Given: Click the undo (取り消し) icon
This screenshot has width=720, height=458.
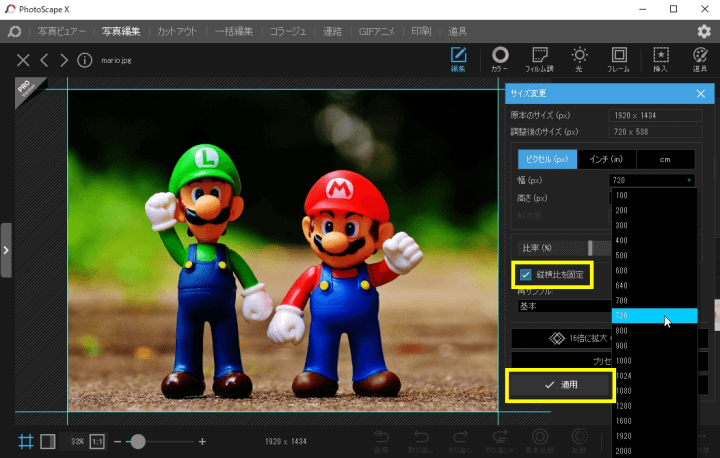Looking at the screenshot, I should (x=421, y=441).
